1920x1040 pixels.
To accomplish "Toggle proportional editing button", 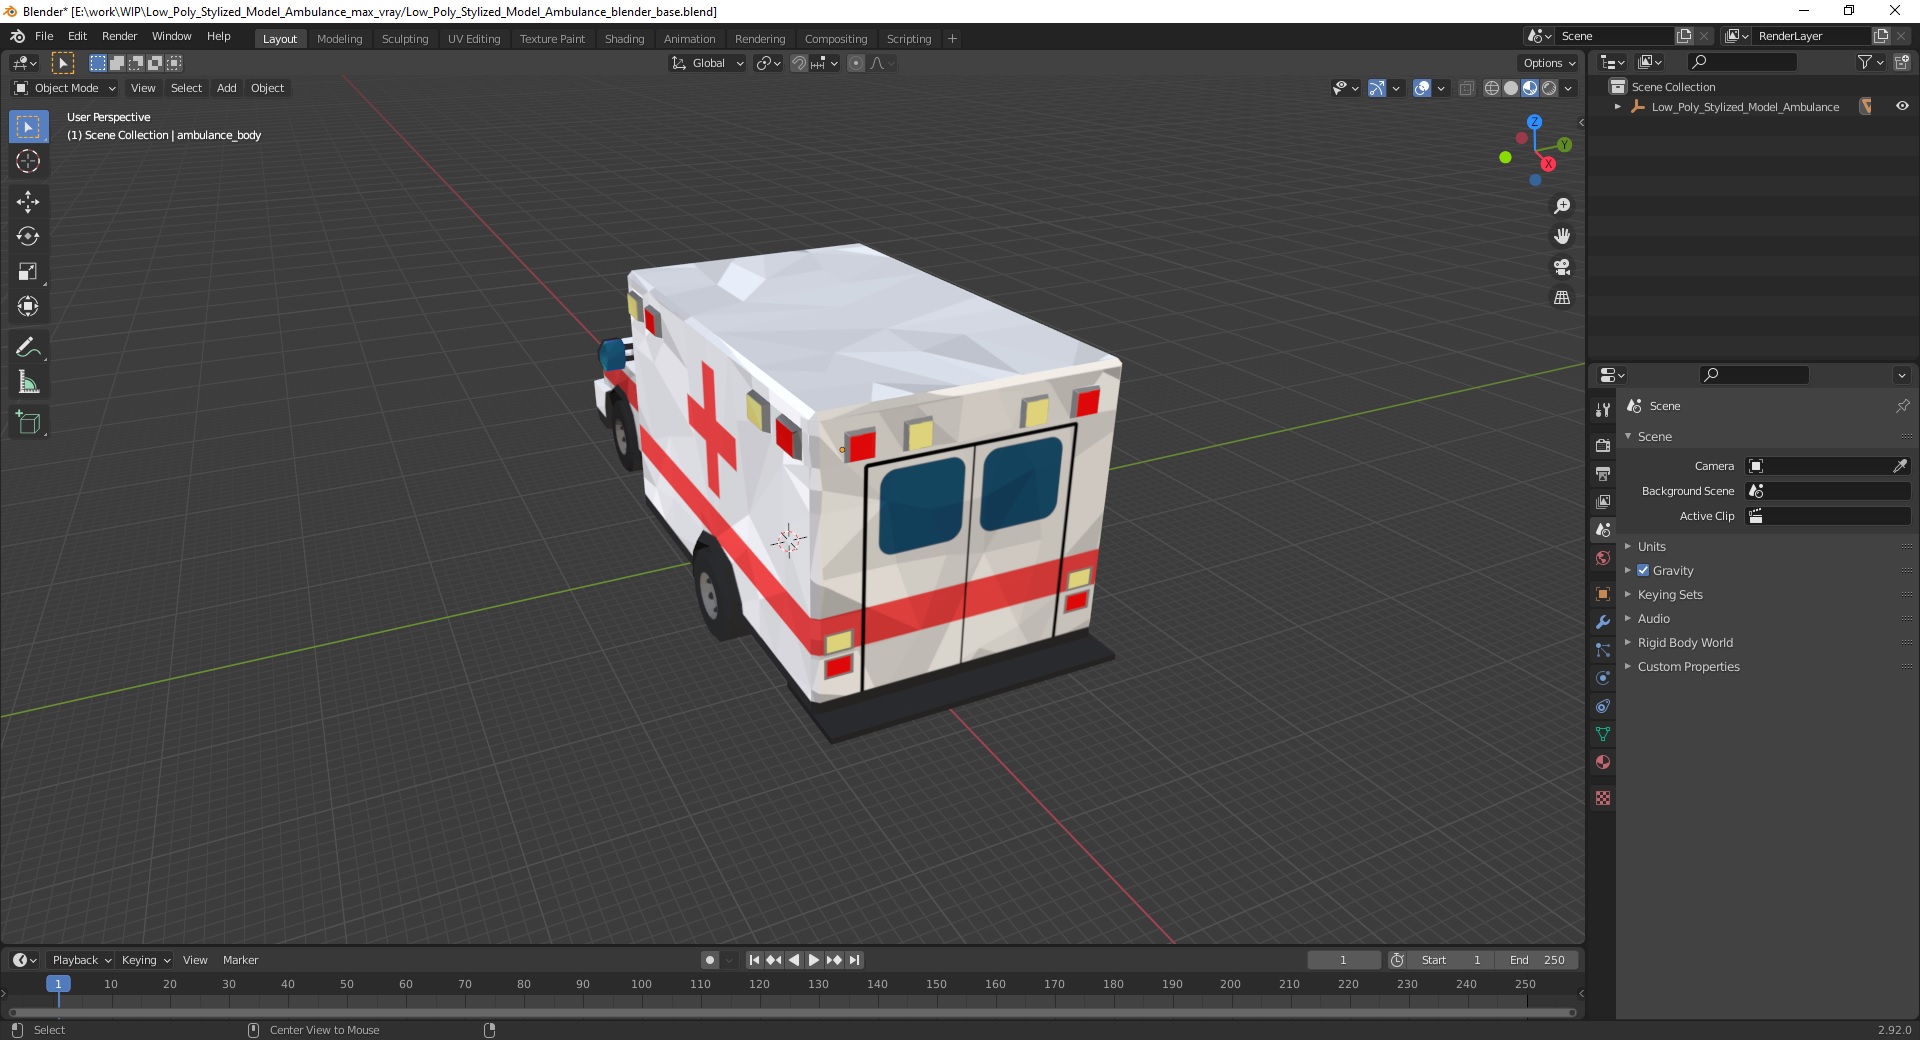I will tap(856, 63).
